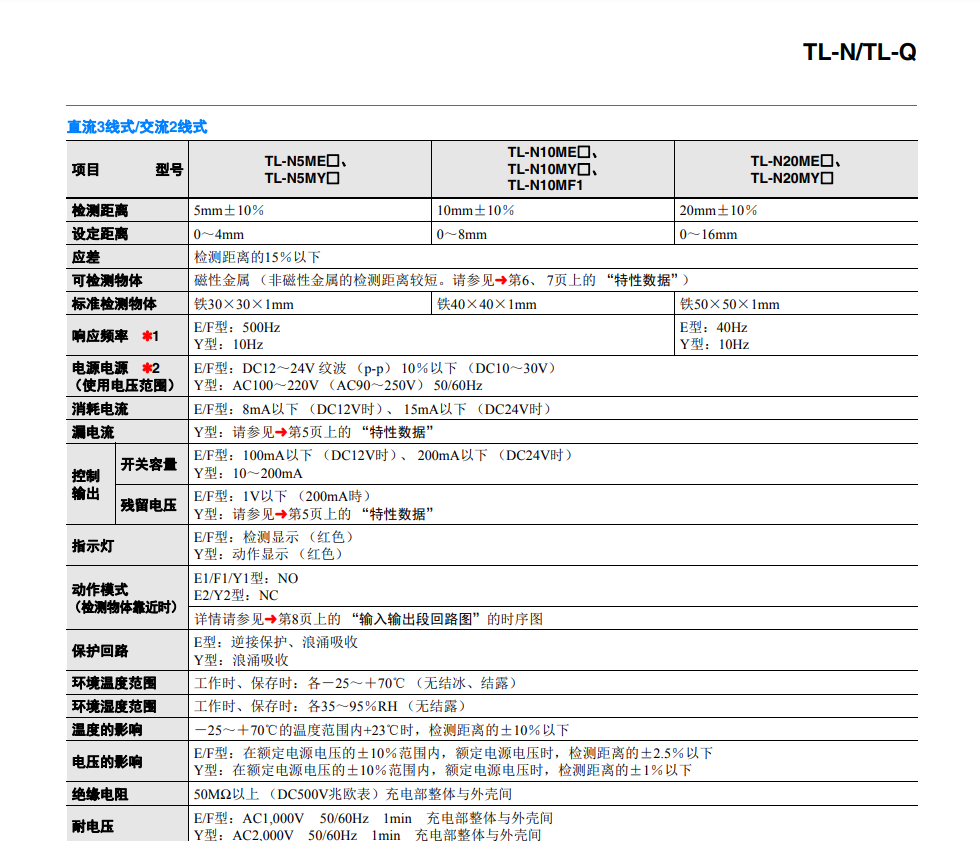Click the ±2.5%以下 voltage influence line
This screenshot has height=841, width=980.
click(453, 754)
